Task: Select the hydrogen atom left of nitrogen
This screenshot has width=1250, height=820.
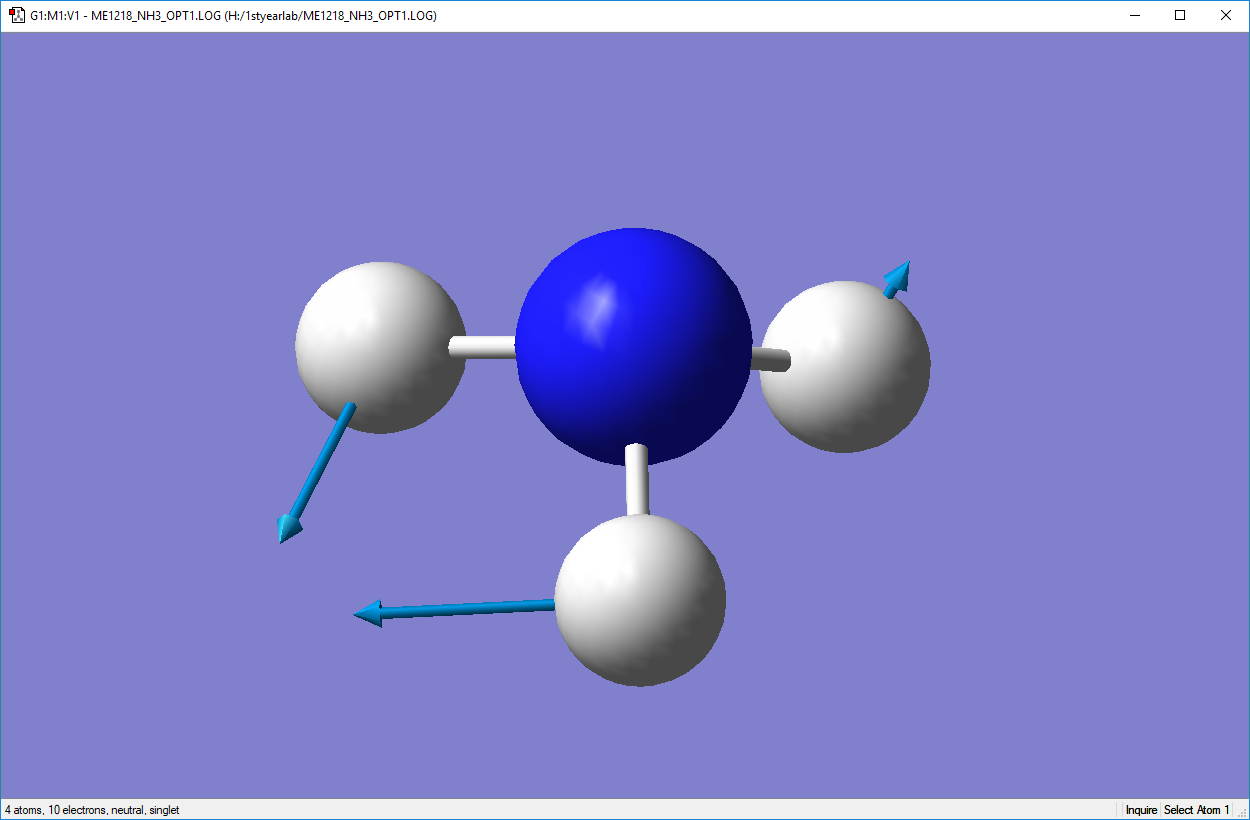Action: (x=381, y=348)
